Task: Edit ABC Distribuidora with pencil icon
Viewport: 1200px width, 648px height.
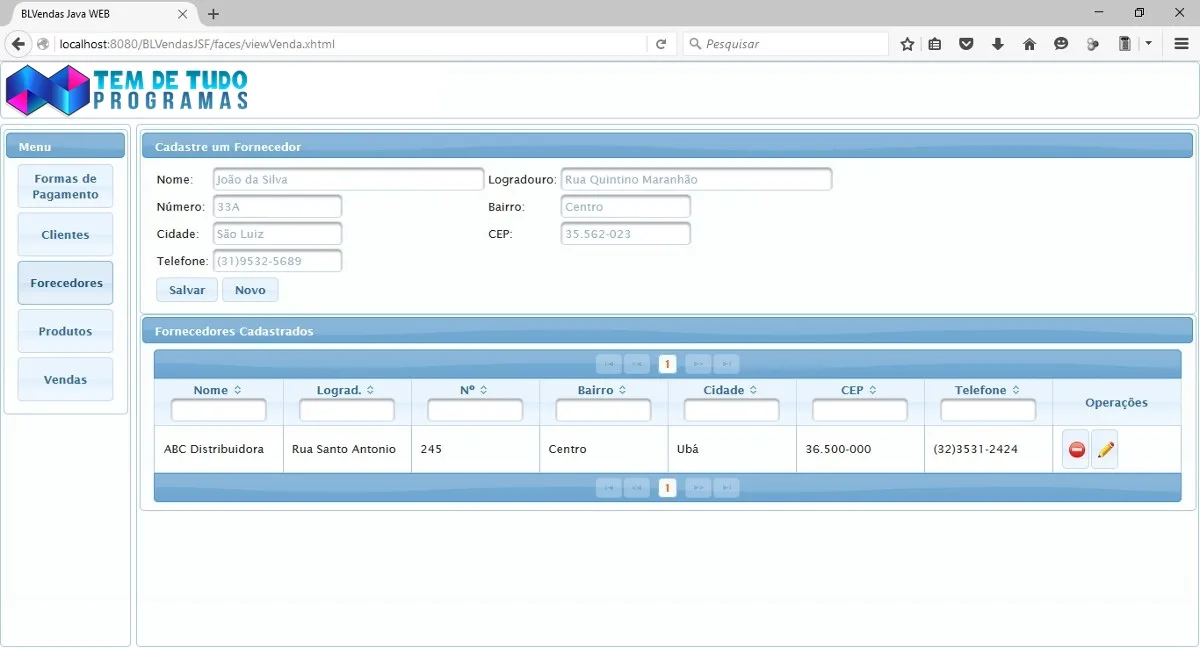Action: click(x=1105, y=450)
